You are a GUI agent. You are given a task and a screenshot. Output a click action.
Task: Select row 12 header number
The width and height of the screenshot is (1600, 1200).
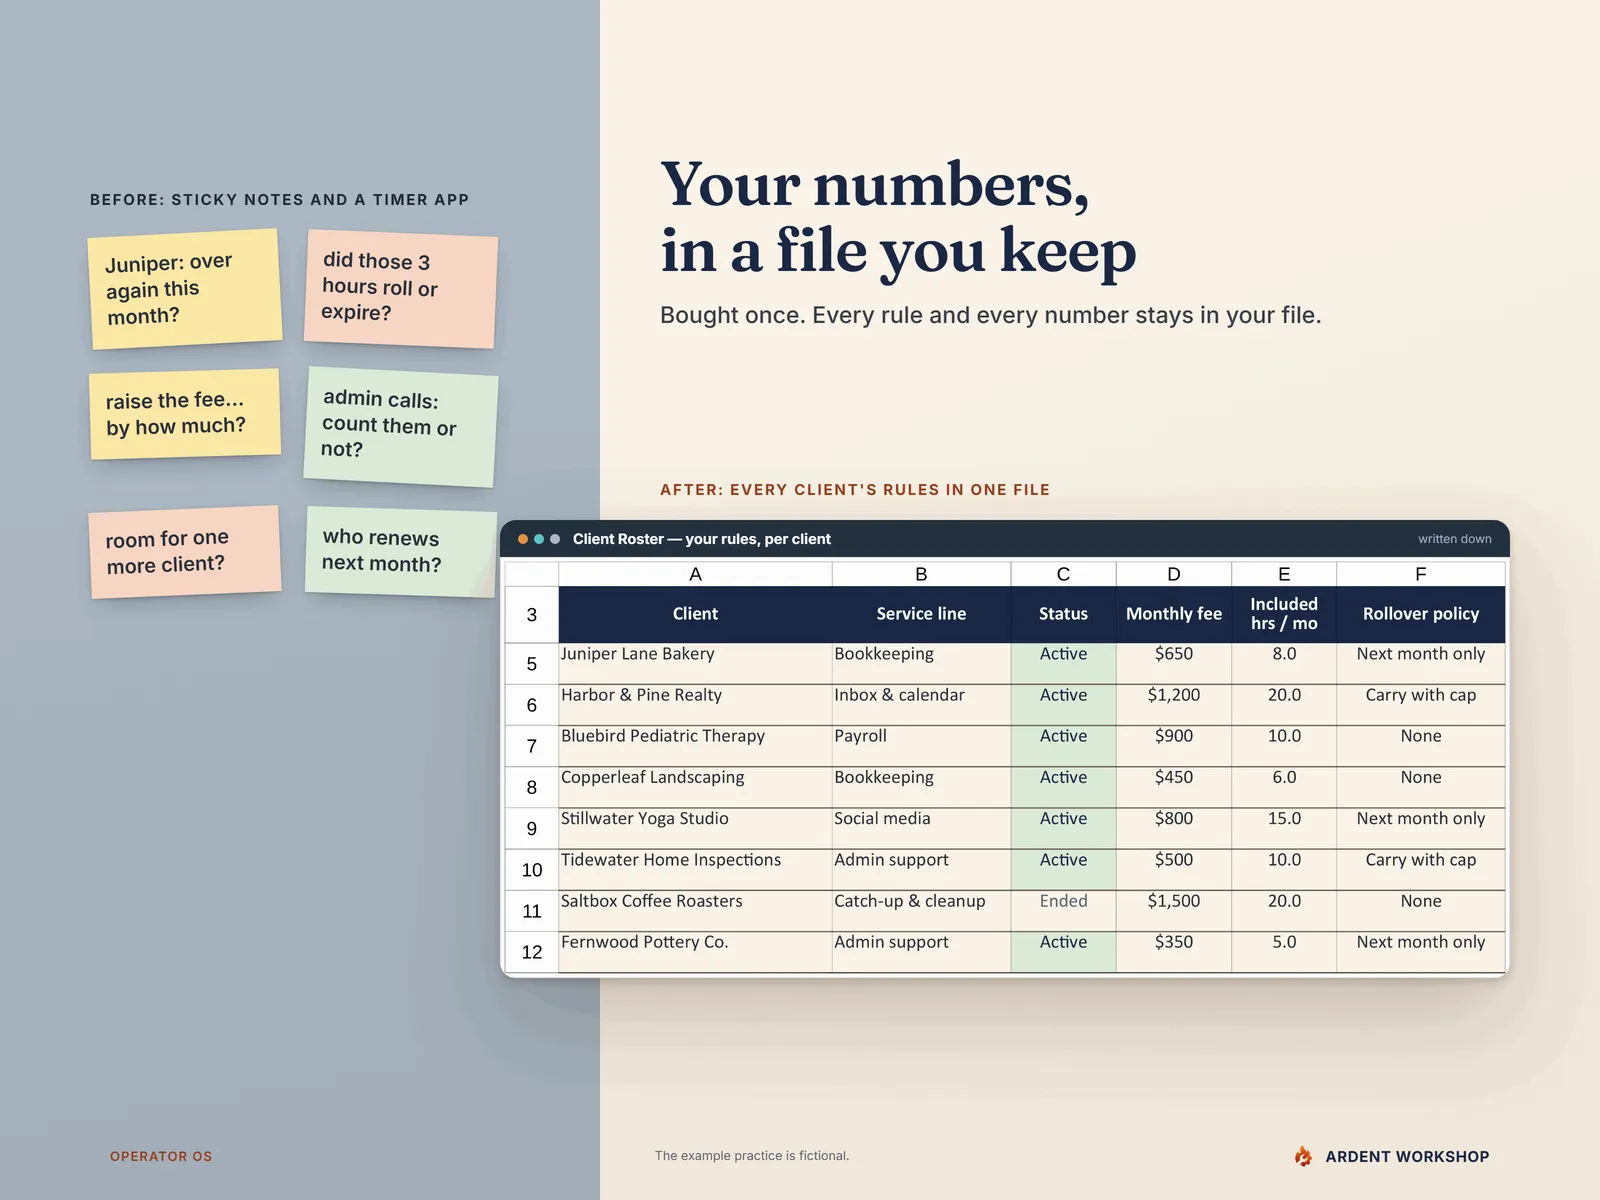[x=532, y=952]
